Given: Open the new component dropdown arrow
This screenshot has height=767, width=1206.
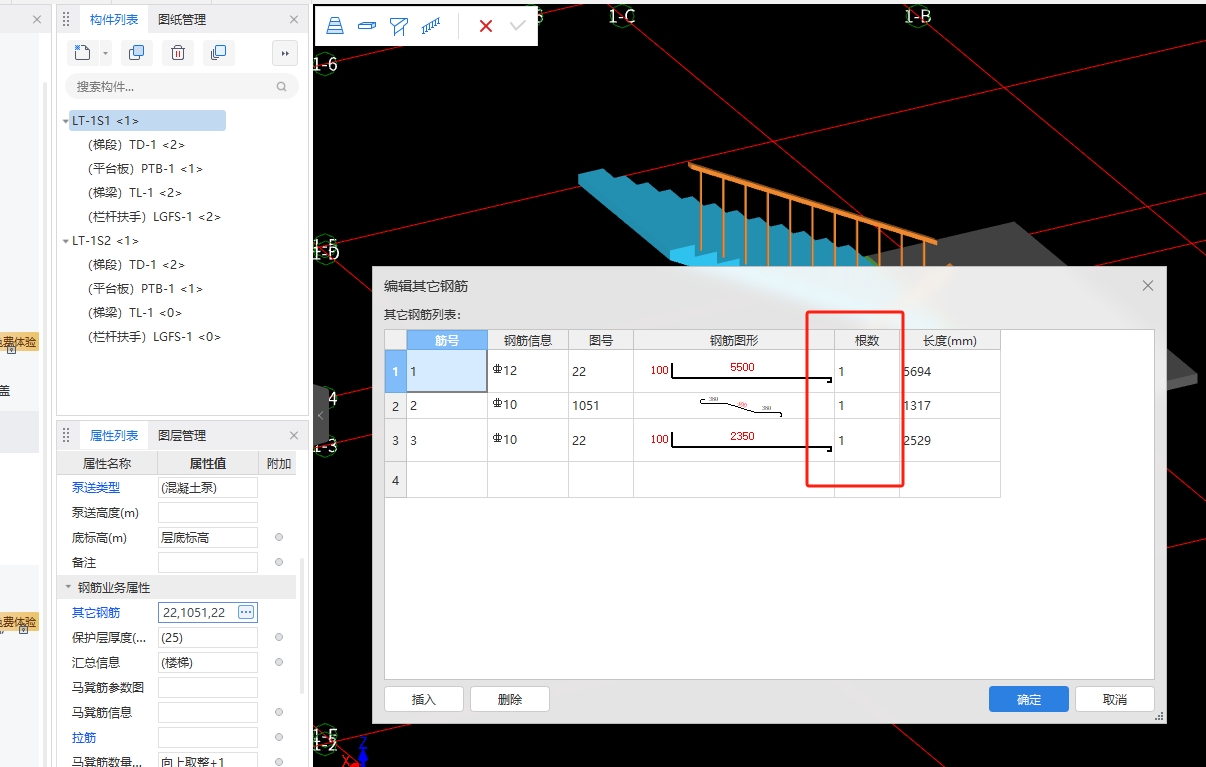Looking at the screenshot, I should click(105, 54).
